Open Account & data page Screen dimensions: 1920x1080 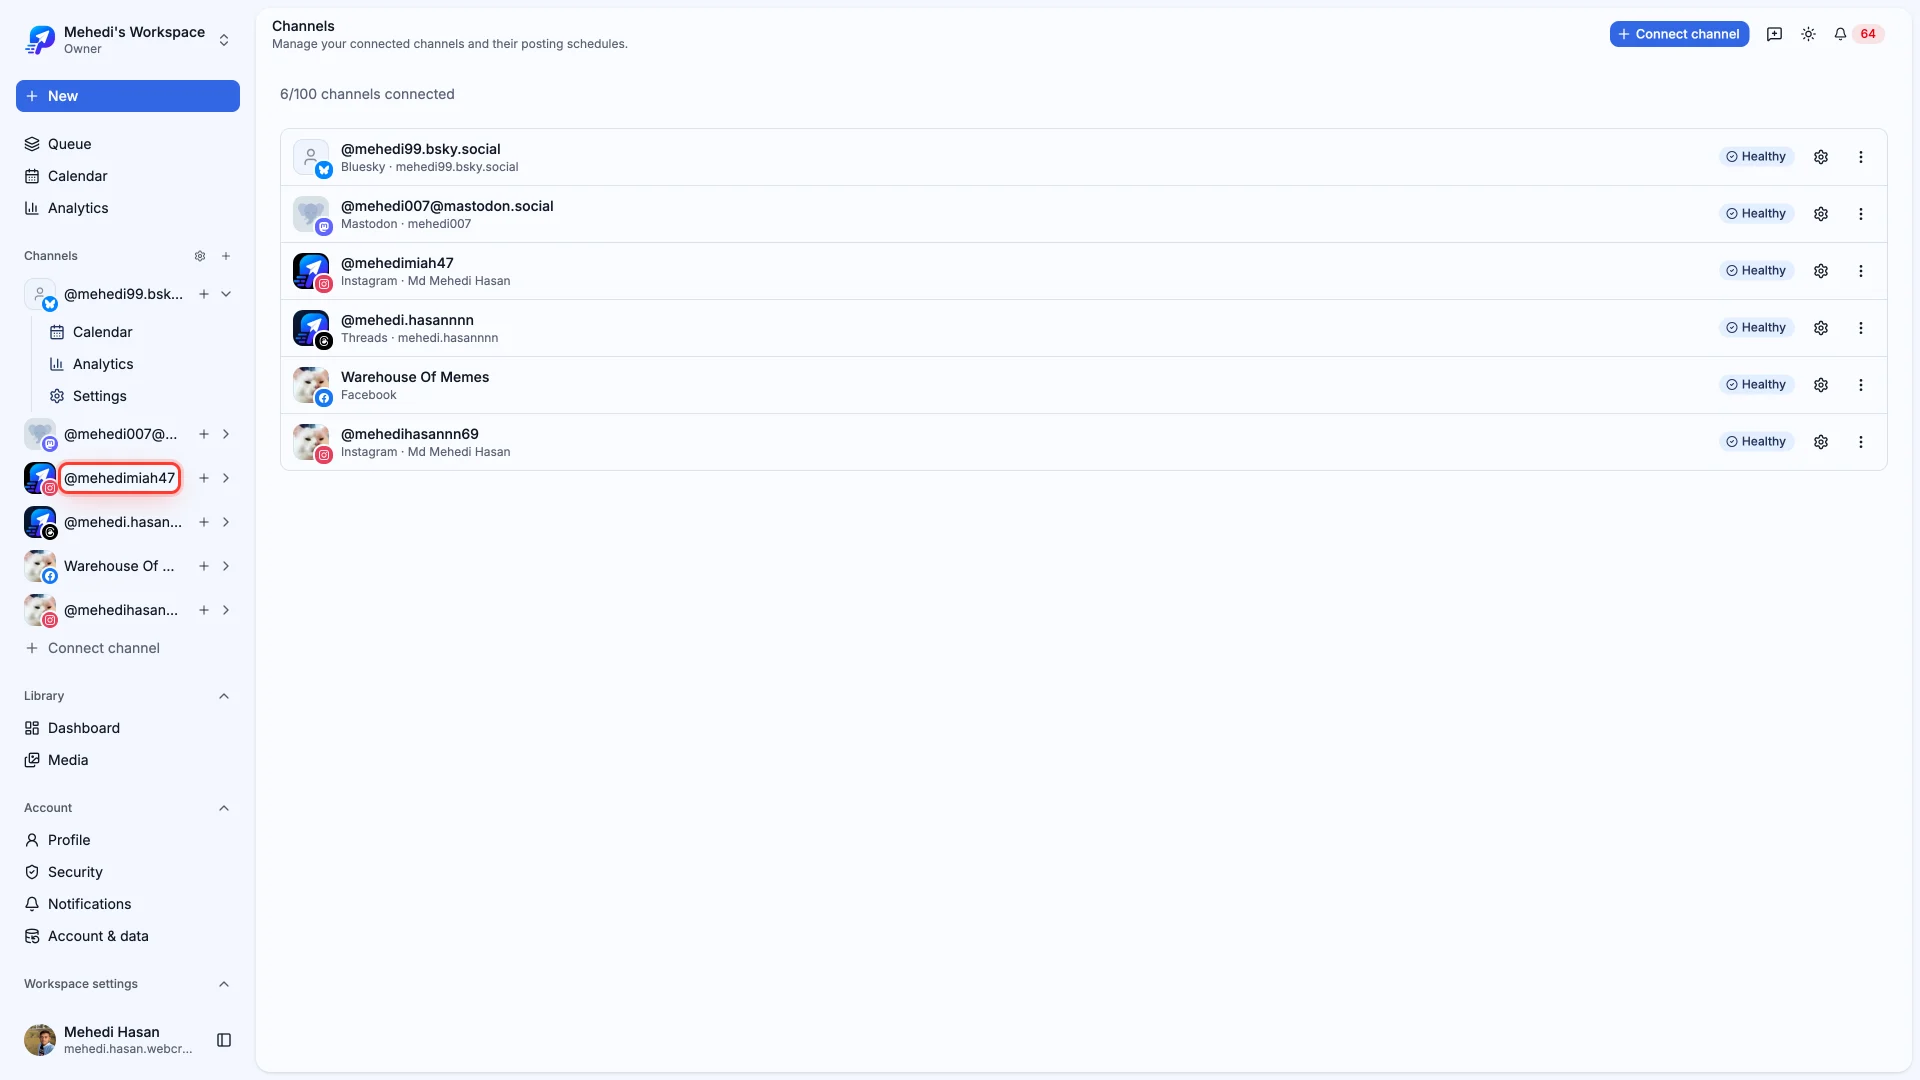128,936
